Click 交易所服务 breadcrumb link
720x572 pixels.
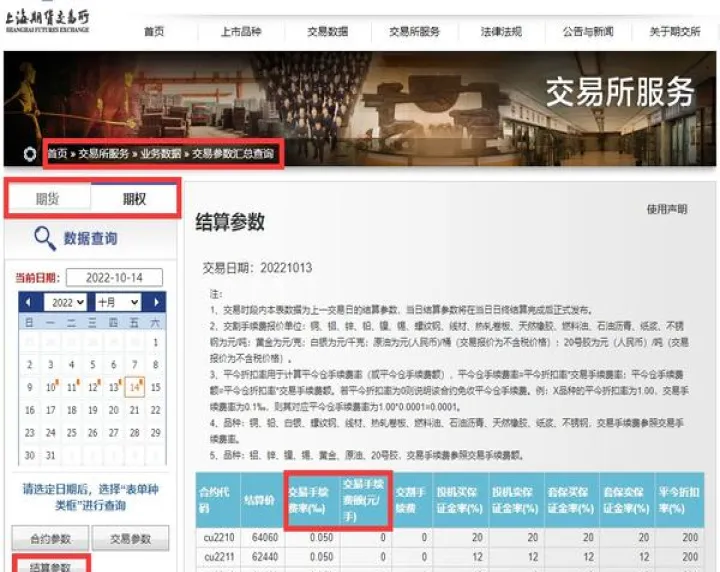point(103,153)
